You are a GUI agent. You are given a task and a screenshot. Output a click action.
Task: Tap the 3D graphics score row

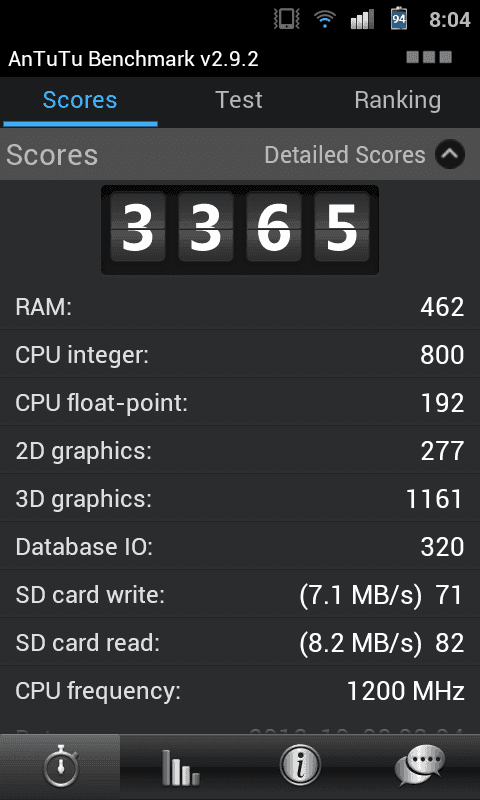tap(240, 498)
